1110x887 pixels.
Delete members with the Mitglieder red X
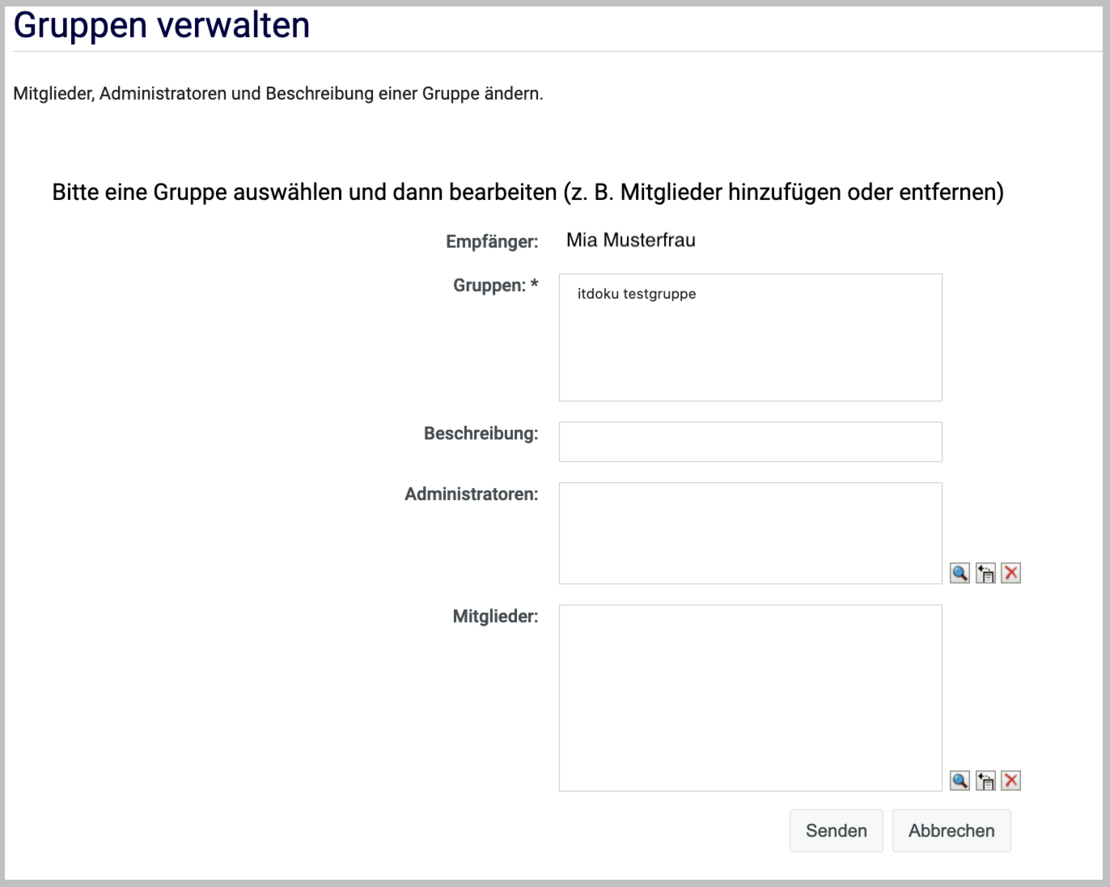tap(1011, 781)
